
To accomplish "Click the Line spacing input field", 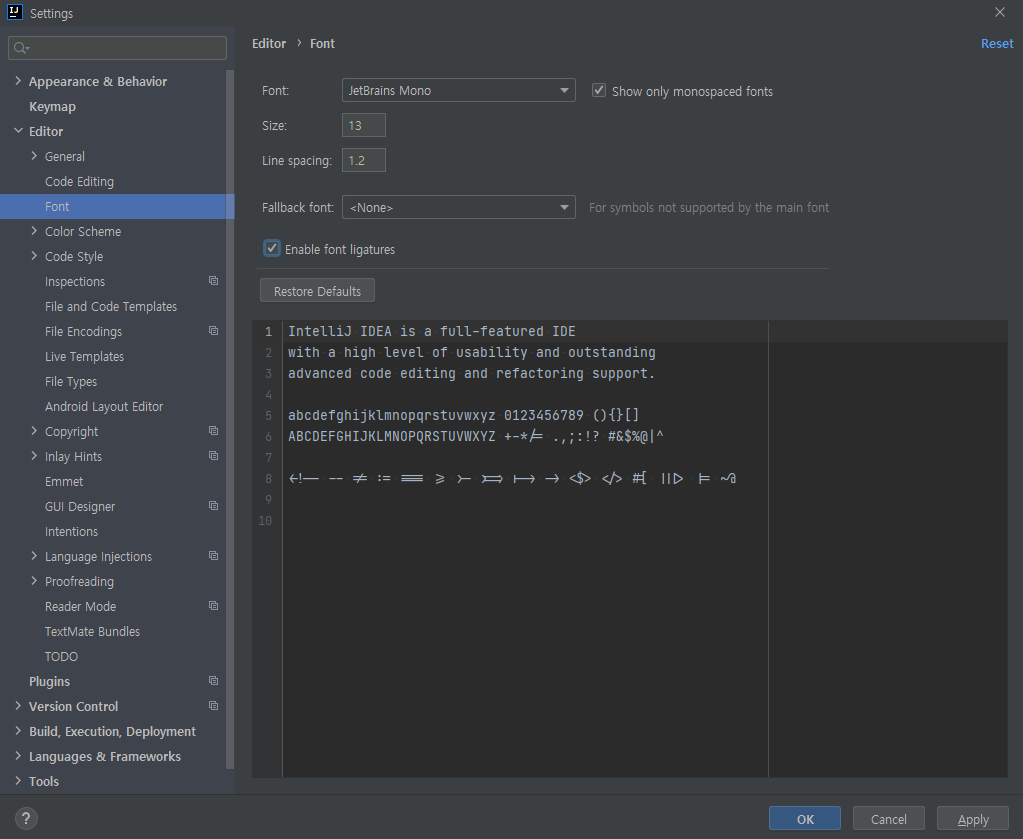I will [363, 160].
